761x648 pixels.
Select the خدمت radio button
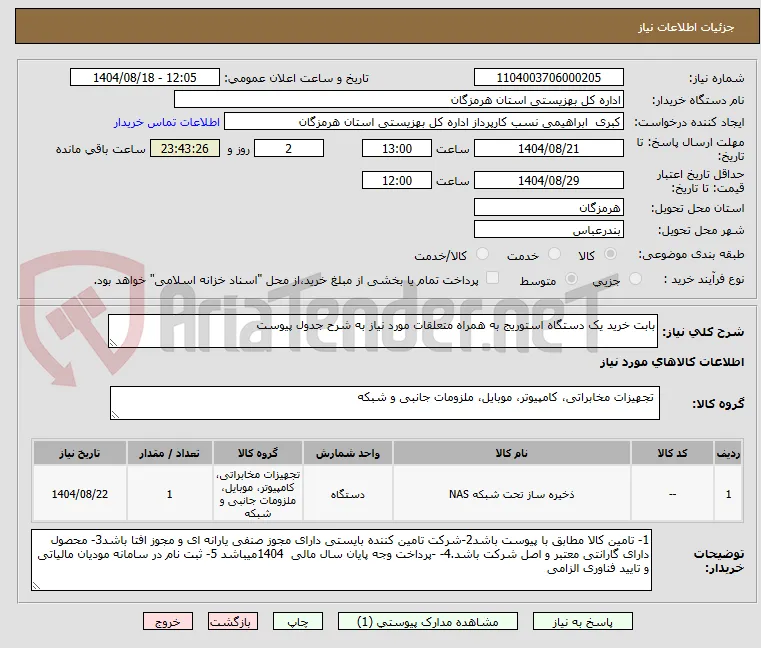pos(554,254)
